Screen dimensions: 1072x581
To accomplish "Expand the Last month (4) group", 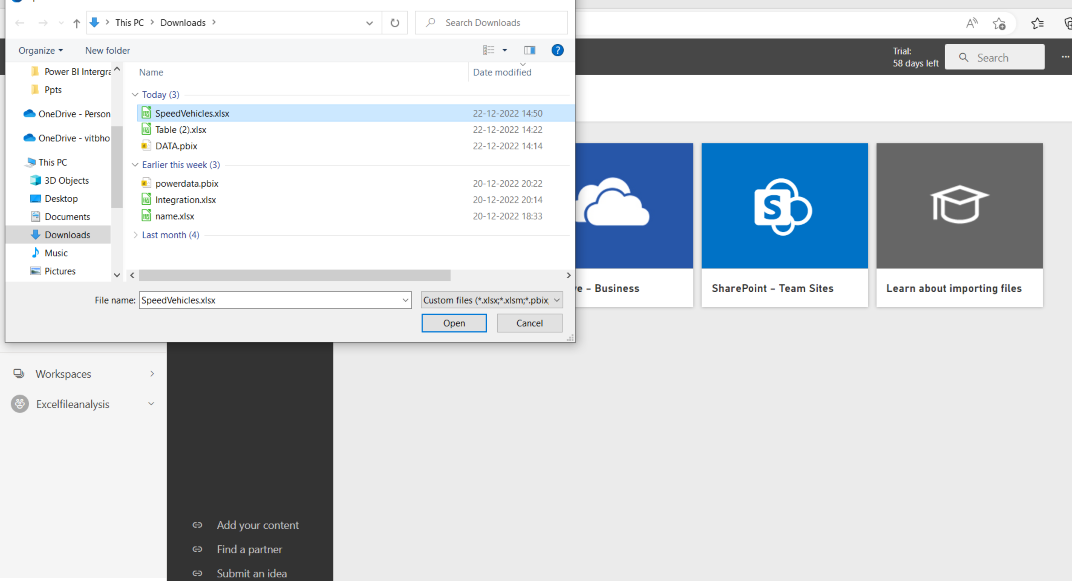I will tap(135, 235).
